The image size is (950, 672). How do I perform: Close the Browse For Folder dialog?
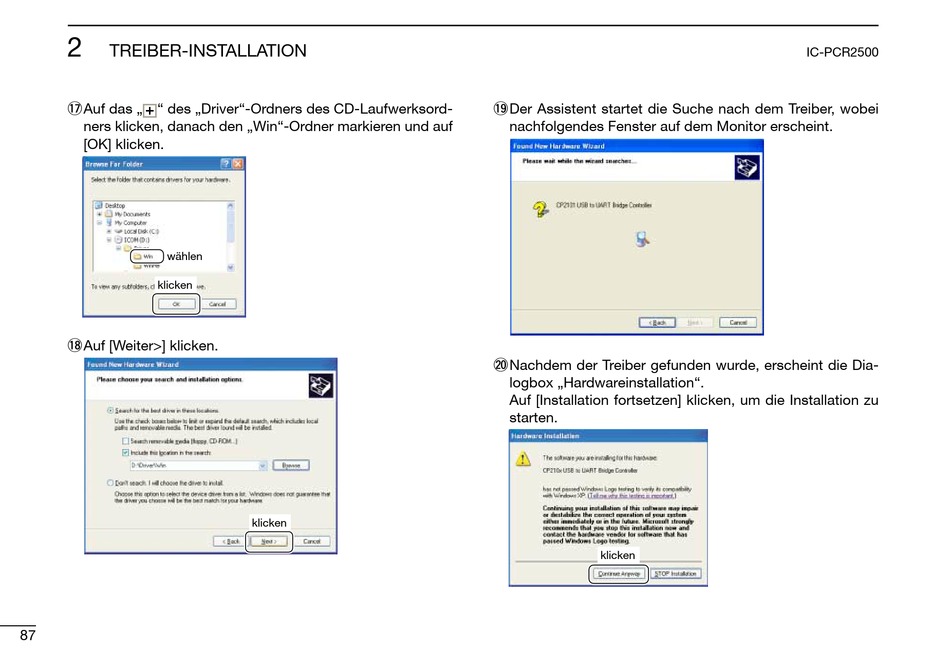[238, 164]
